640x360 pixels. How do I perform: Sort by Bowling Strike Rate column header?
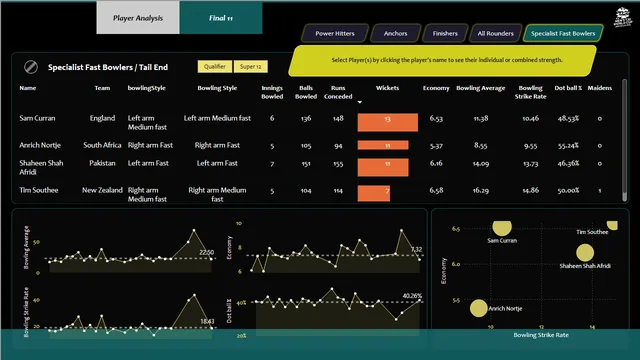530,92
